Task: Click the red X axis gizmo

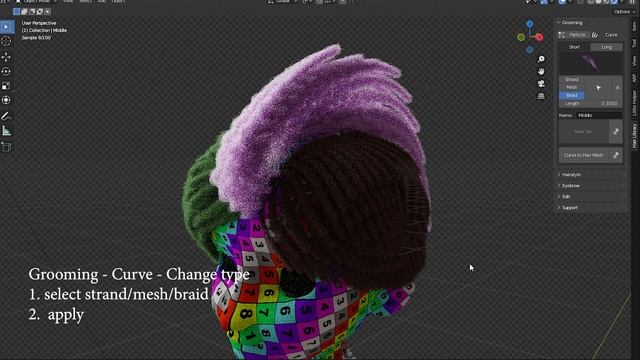Action: pos(539,37)
